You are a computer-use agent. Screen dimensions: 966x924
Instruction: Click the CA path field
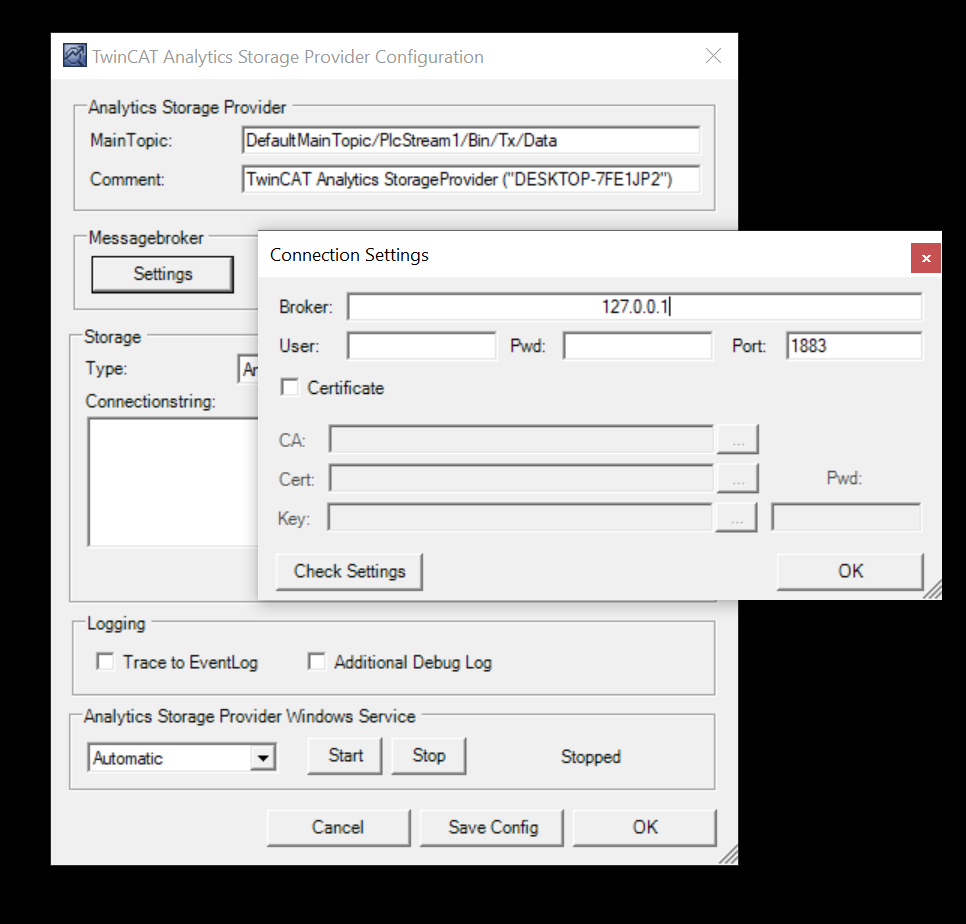[x=521, y=440]
